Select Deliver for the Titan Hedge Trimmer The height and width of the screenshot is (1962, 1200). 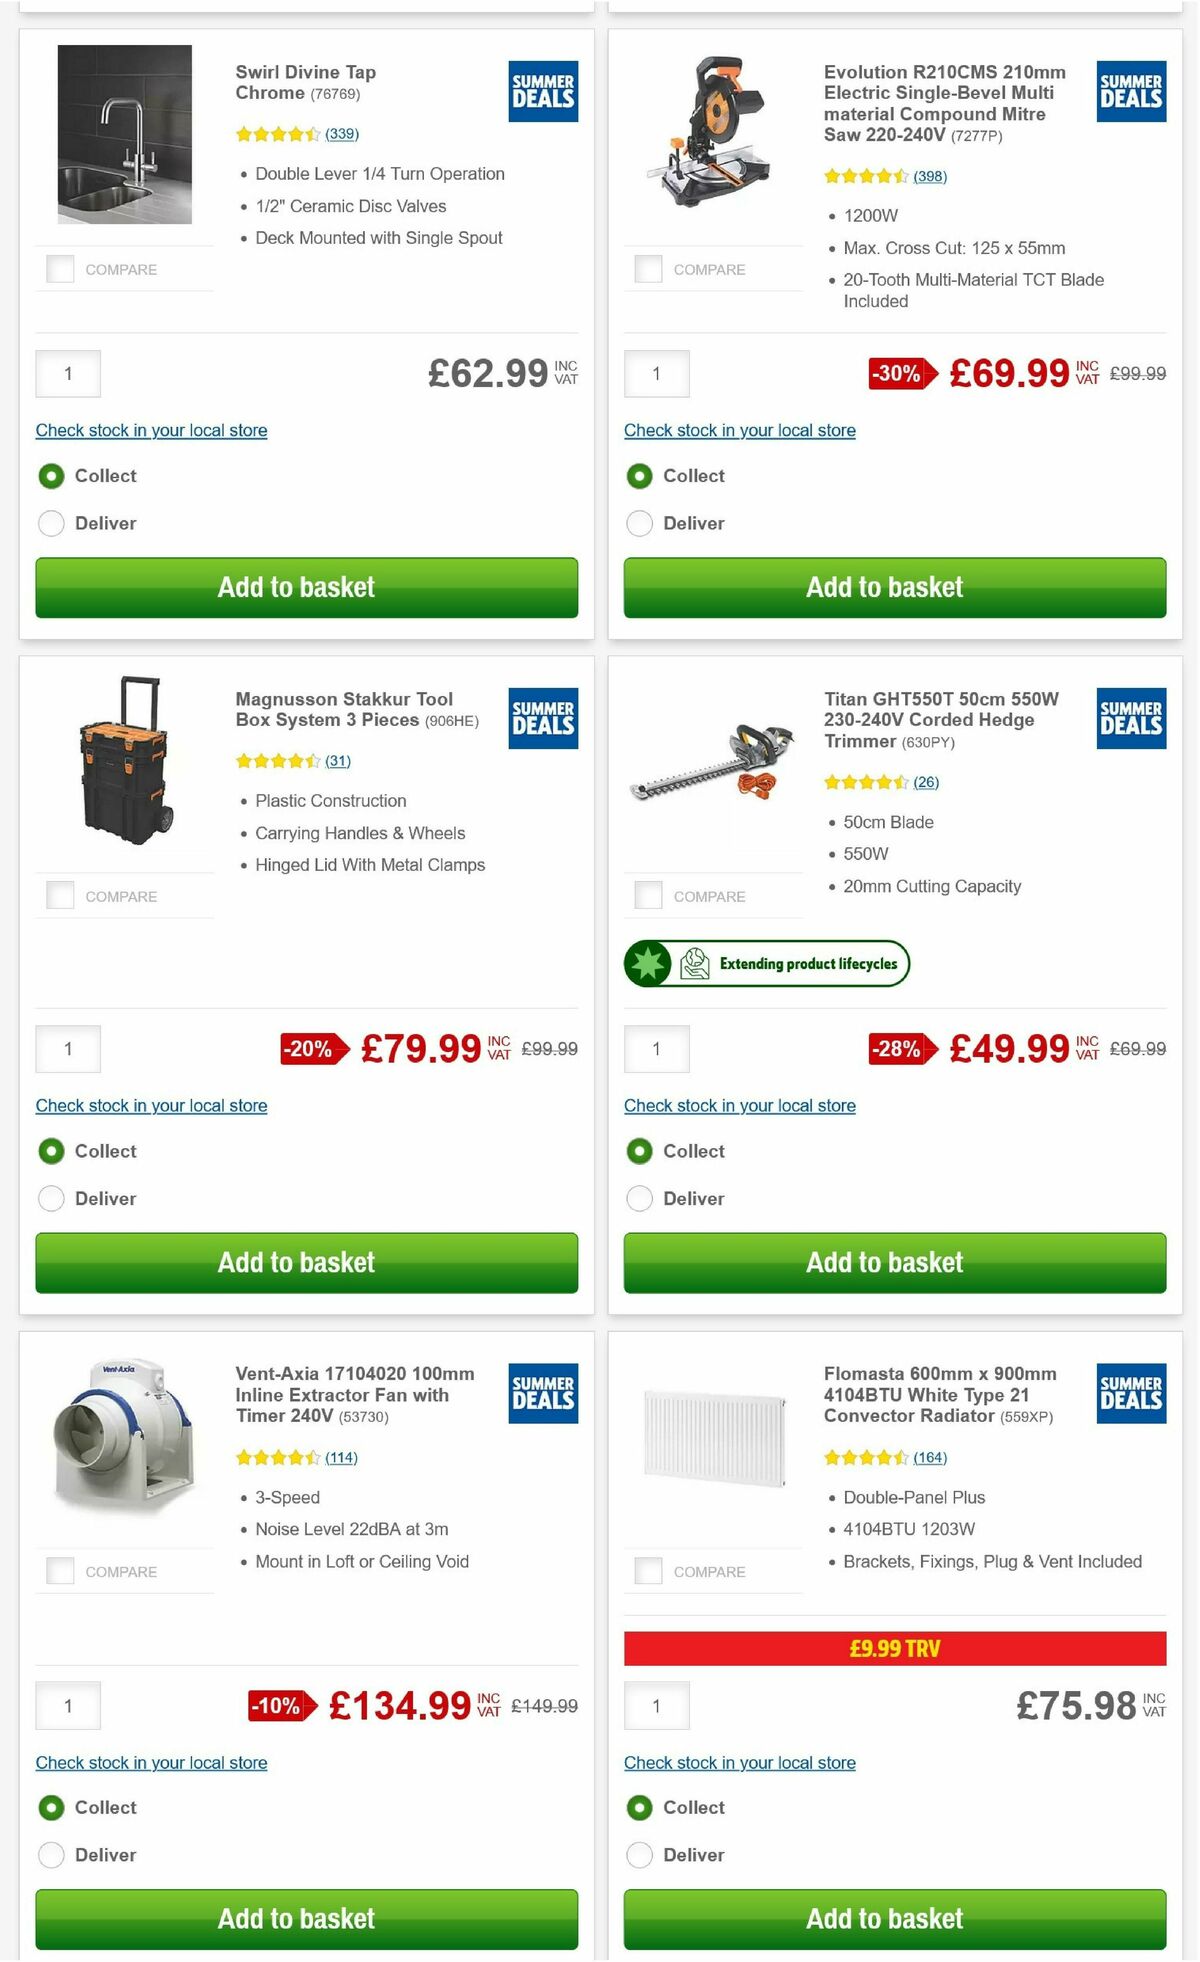tap(640, 1198)
